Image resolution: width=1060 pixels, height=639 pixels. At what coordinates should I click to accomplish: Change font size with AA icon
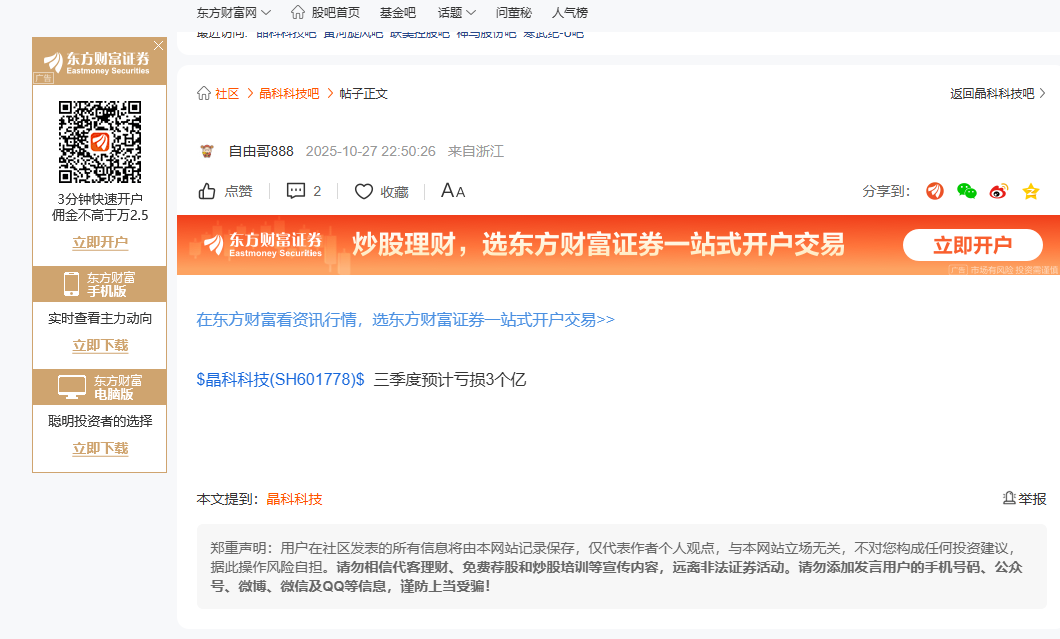pyautogui.click(x=453, y=191)
